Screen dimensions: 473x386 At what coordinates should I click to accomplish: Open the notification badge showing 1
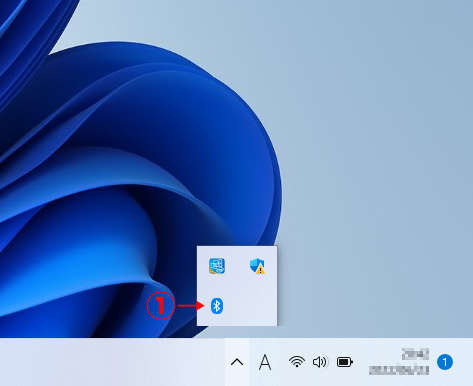pos(445,362)
